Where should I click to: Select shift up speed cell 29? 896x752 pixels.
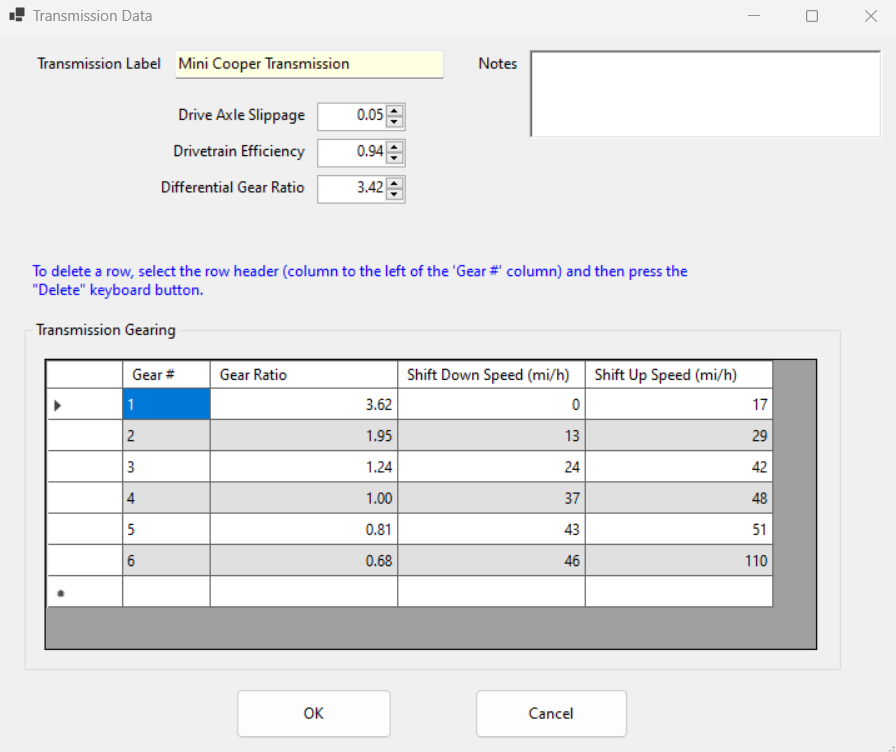pos(679,435)
